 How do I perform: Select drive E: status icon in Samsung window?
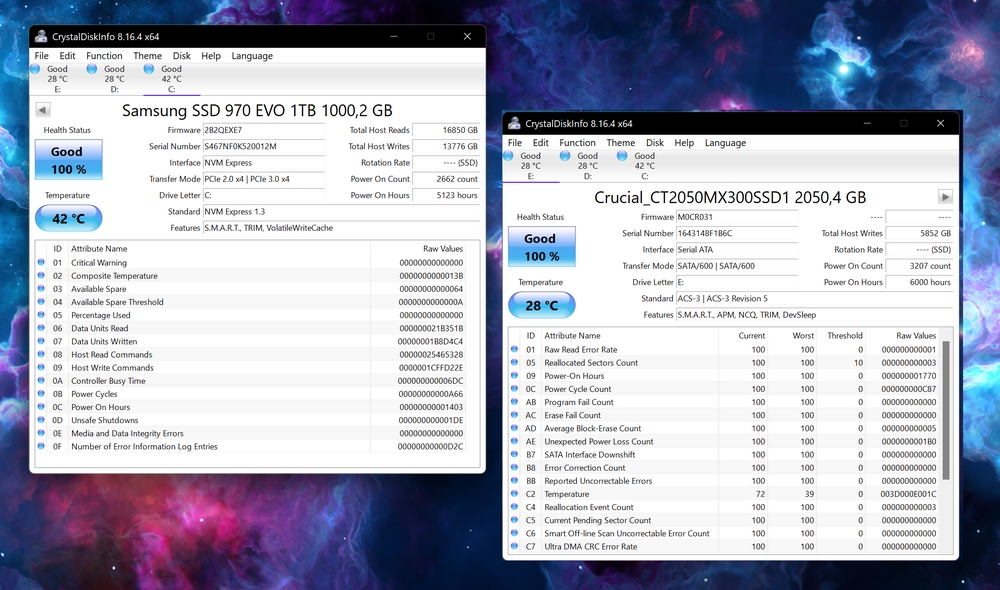pos(35,69)
